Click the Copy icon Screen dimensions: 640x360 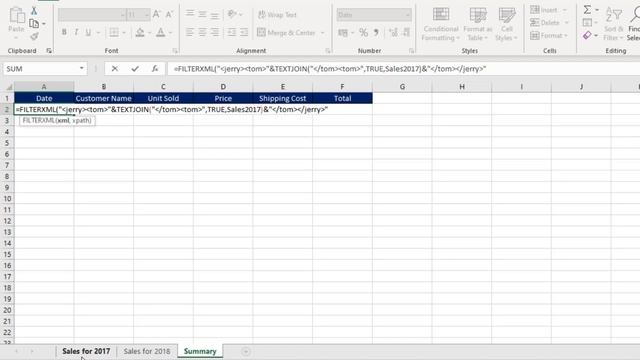pos(34,24)
